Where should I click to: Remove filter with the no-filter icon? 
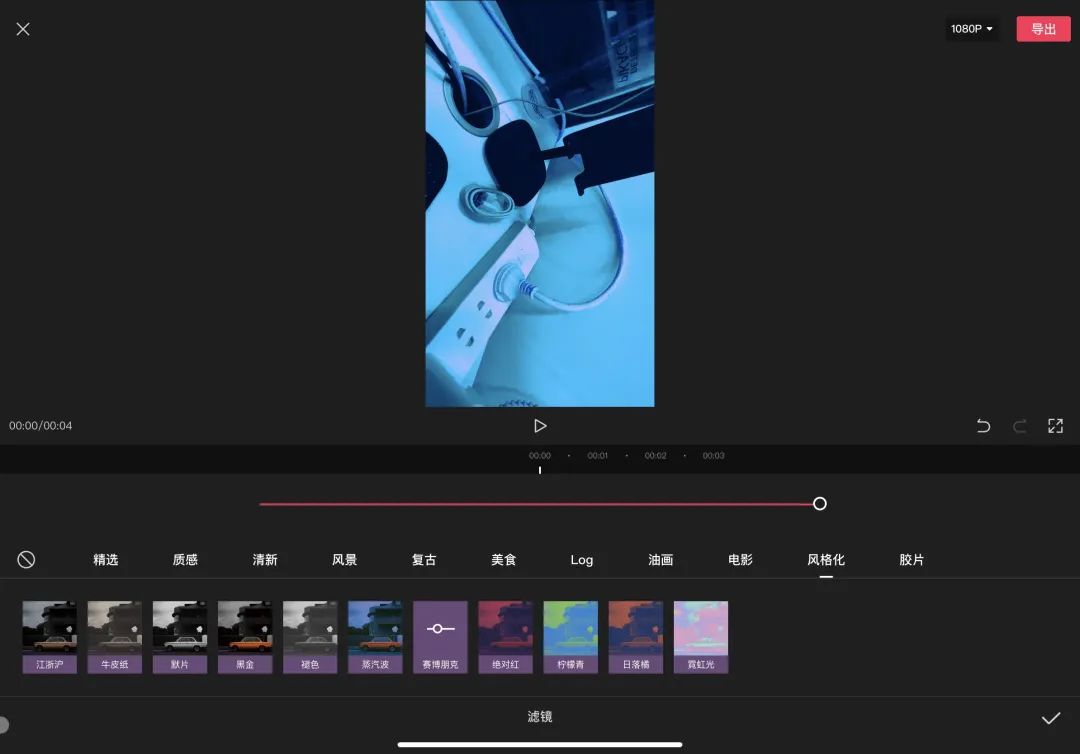[26, 560]
